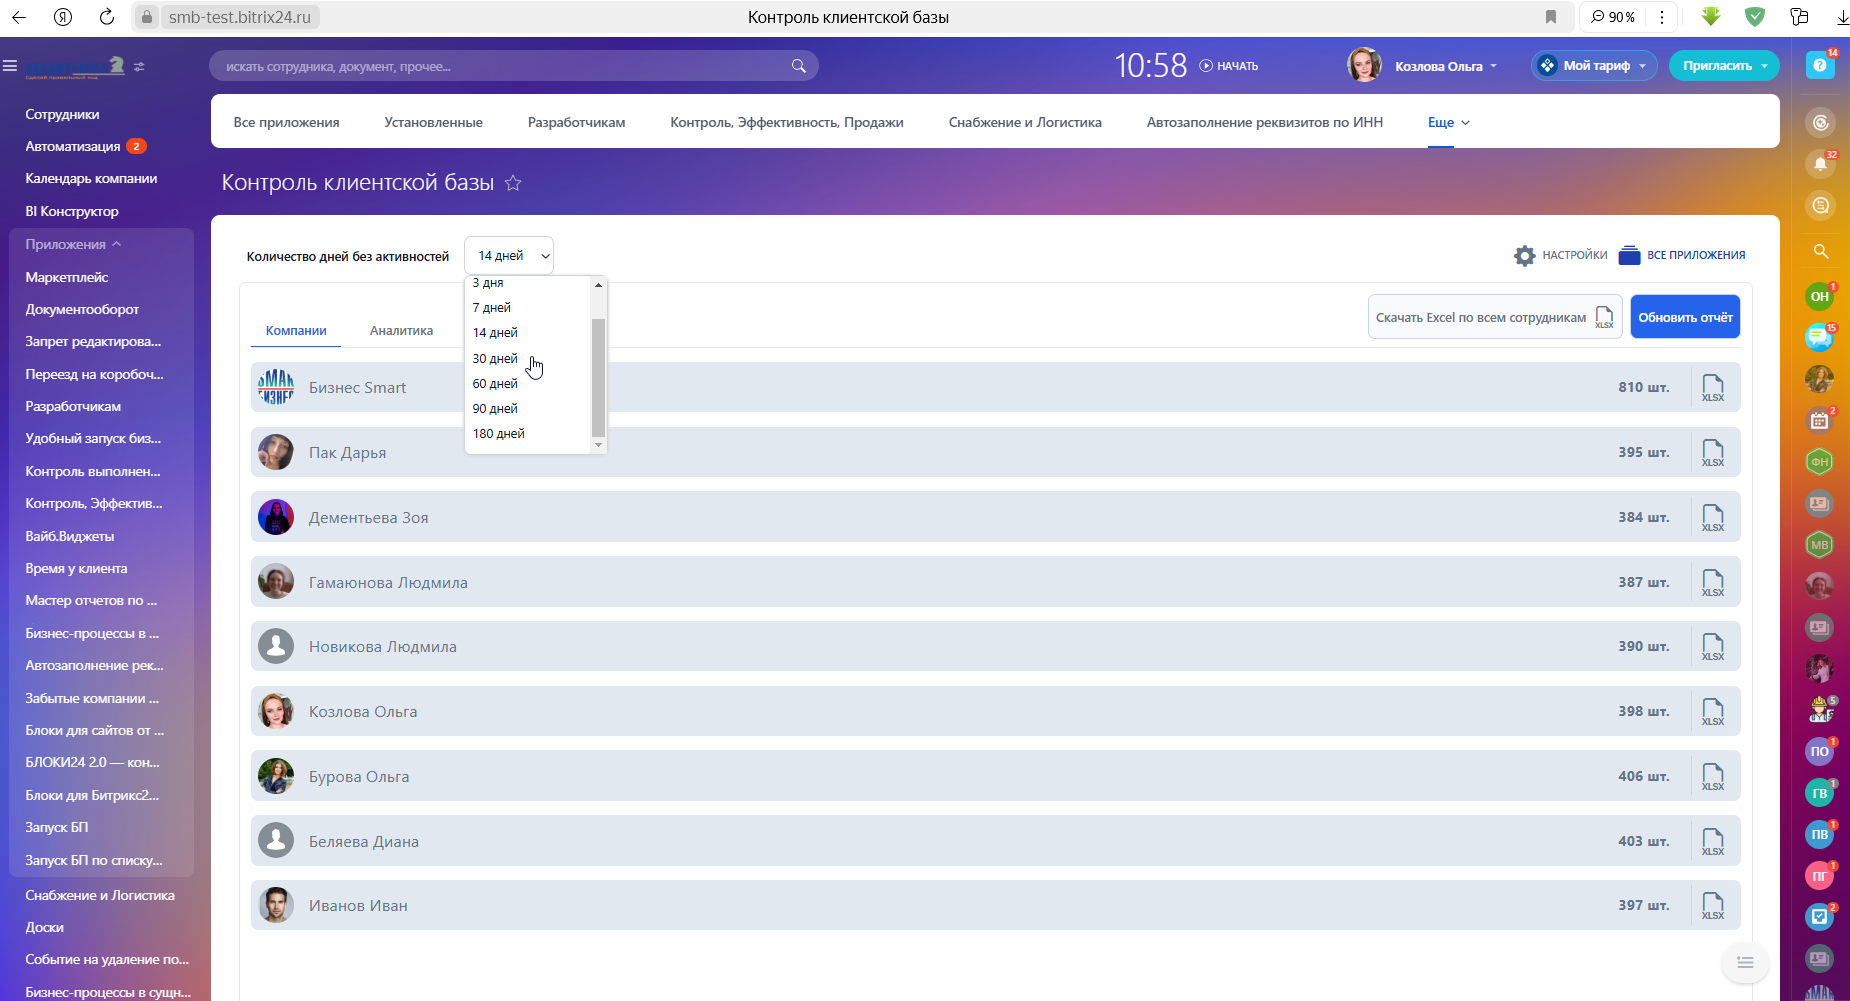The image size is (1850, 1001).
Task: Reload the browser page
Action: coord(107,17)
